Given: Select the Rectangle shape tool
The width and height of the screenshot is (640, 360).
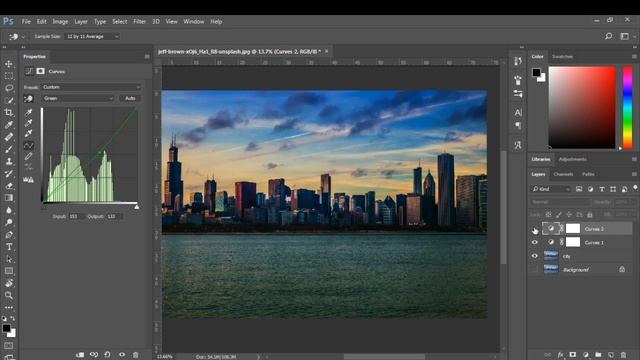Looking at the screenshot, I should (9, 271).
